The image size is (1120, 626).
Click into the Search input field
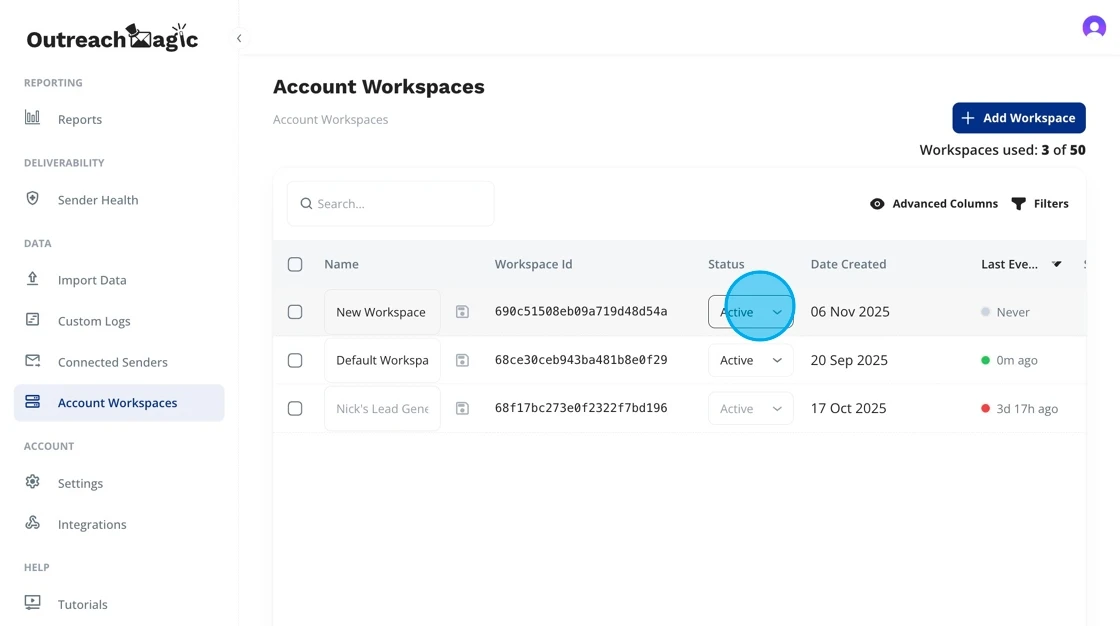pos(400,204)
